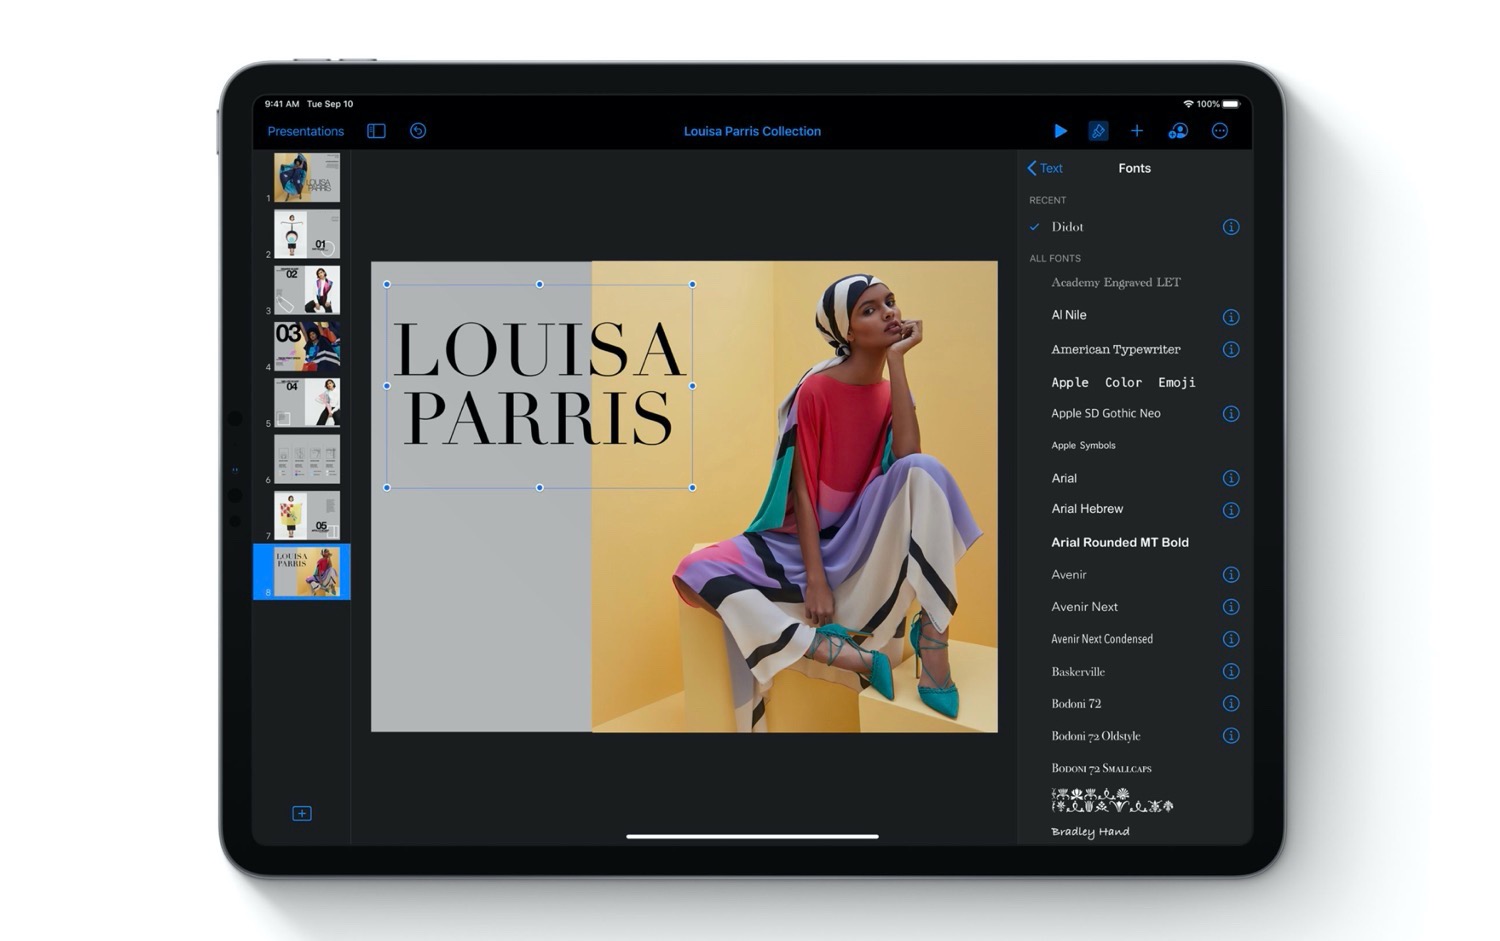Tap the Undo arrow icon
This screenshot has height=941, width=1500.
(x=418, y=131)
